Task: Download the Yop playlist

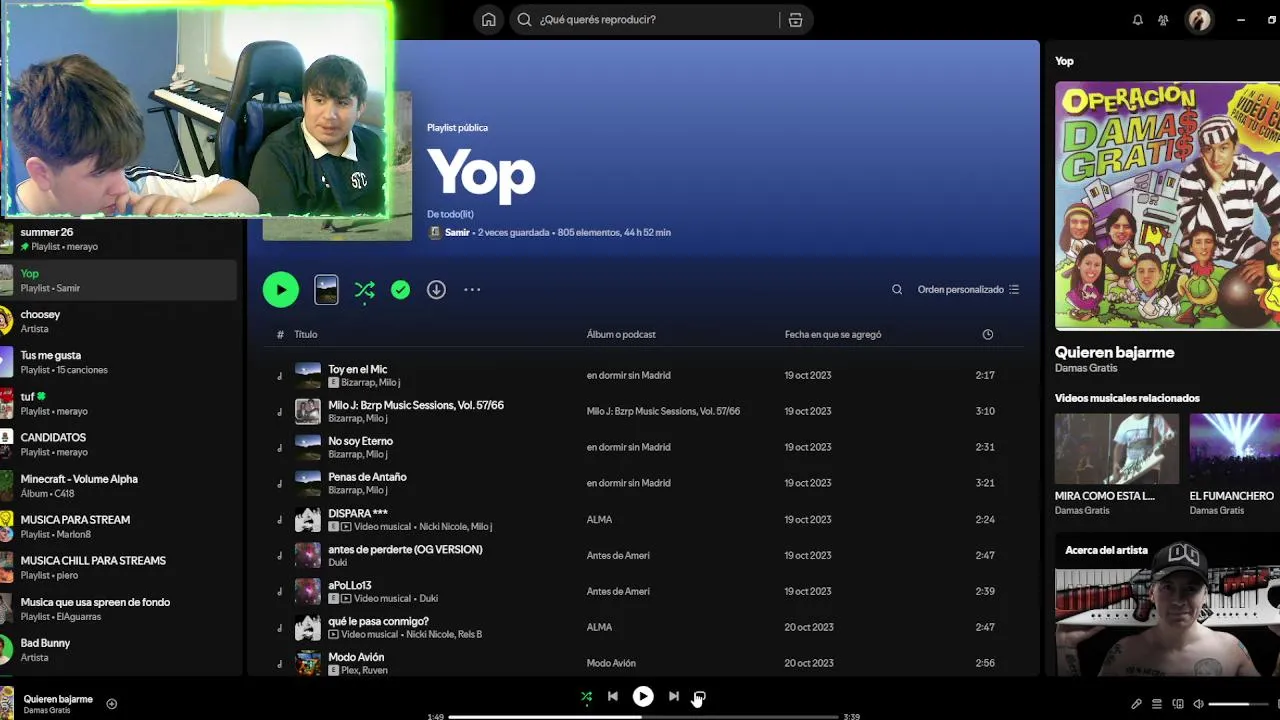Action: click(436, 290)
